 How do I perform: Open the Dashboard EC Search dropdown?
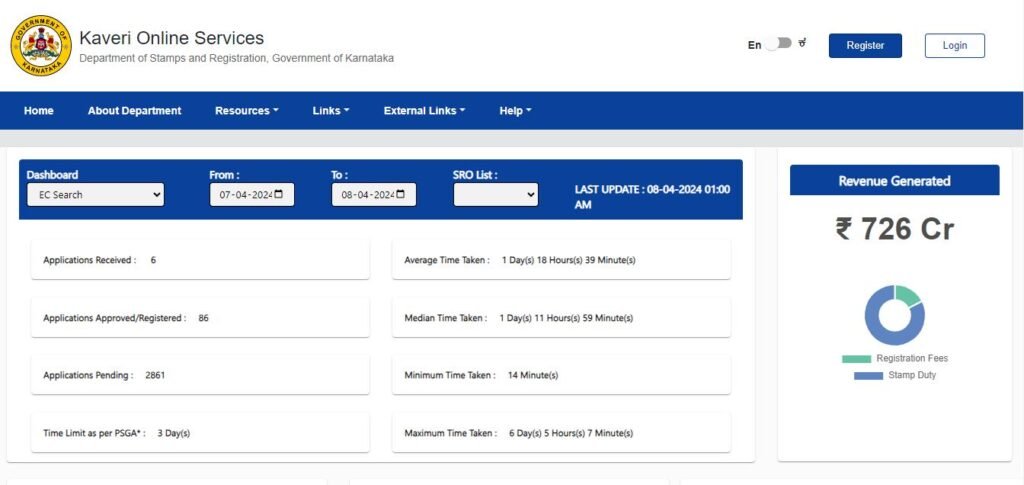95,195
